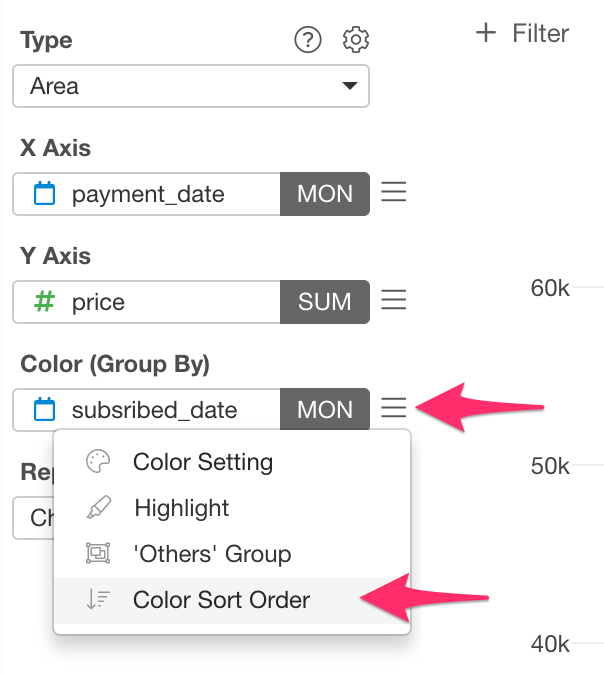This screenshot has height=674, width=604.
Task: Expand the chart Type dropdown showing Area
Action: [191, 86]
